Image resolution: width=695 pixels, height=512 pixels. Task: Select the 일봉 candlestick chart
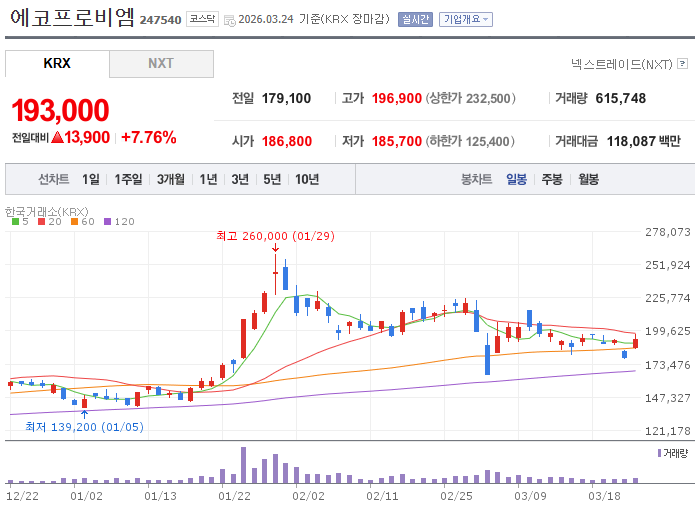(x=516, y=179)
